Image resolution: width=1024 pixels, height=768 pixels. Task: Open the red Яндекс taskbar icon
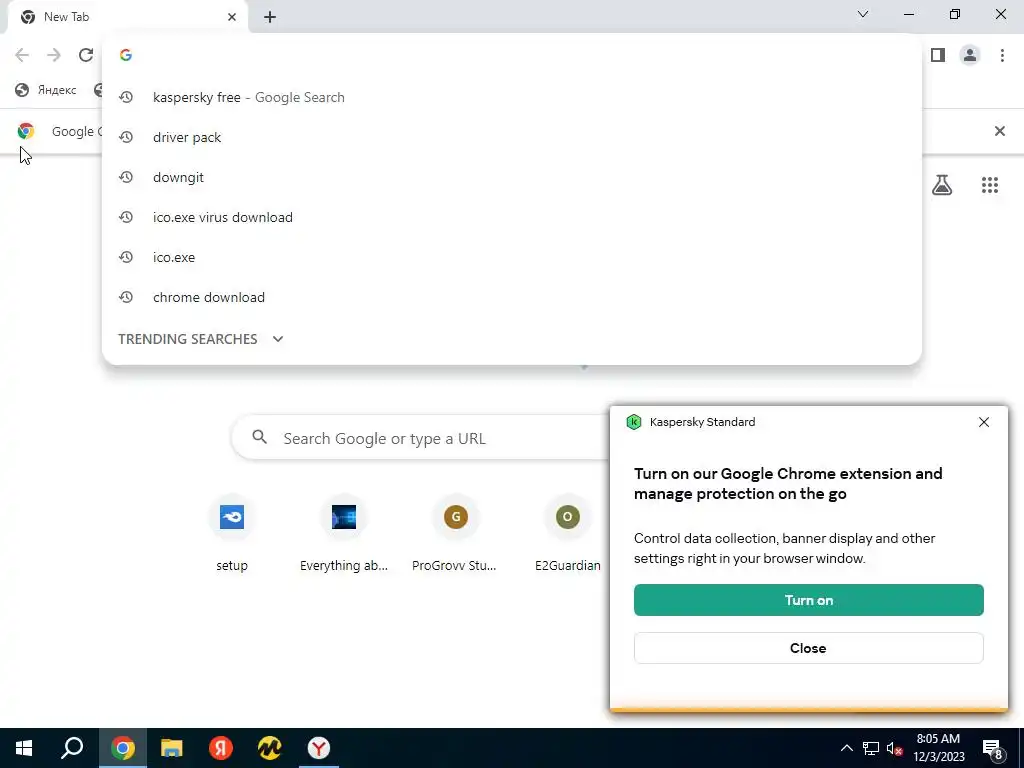(221, 748)
